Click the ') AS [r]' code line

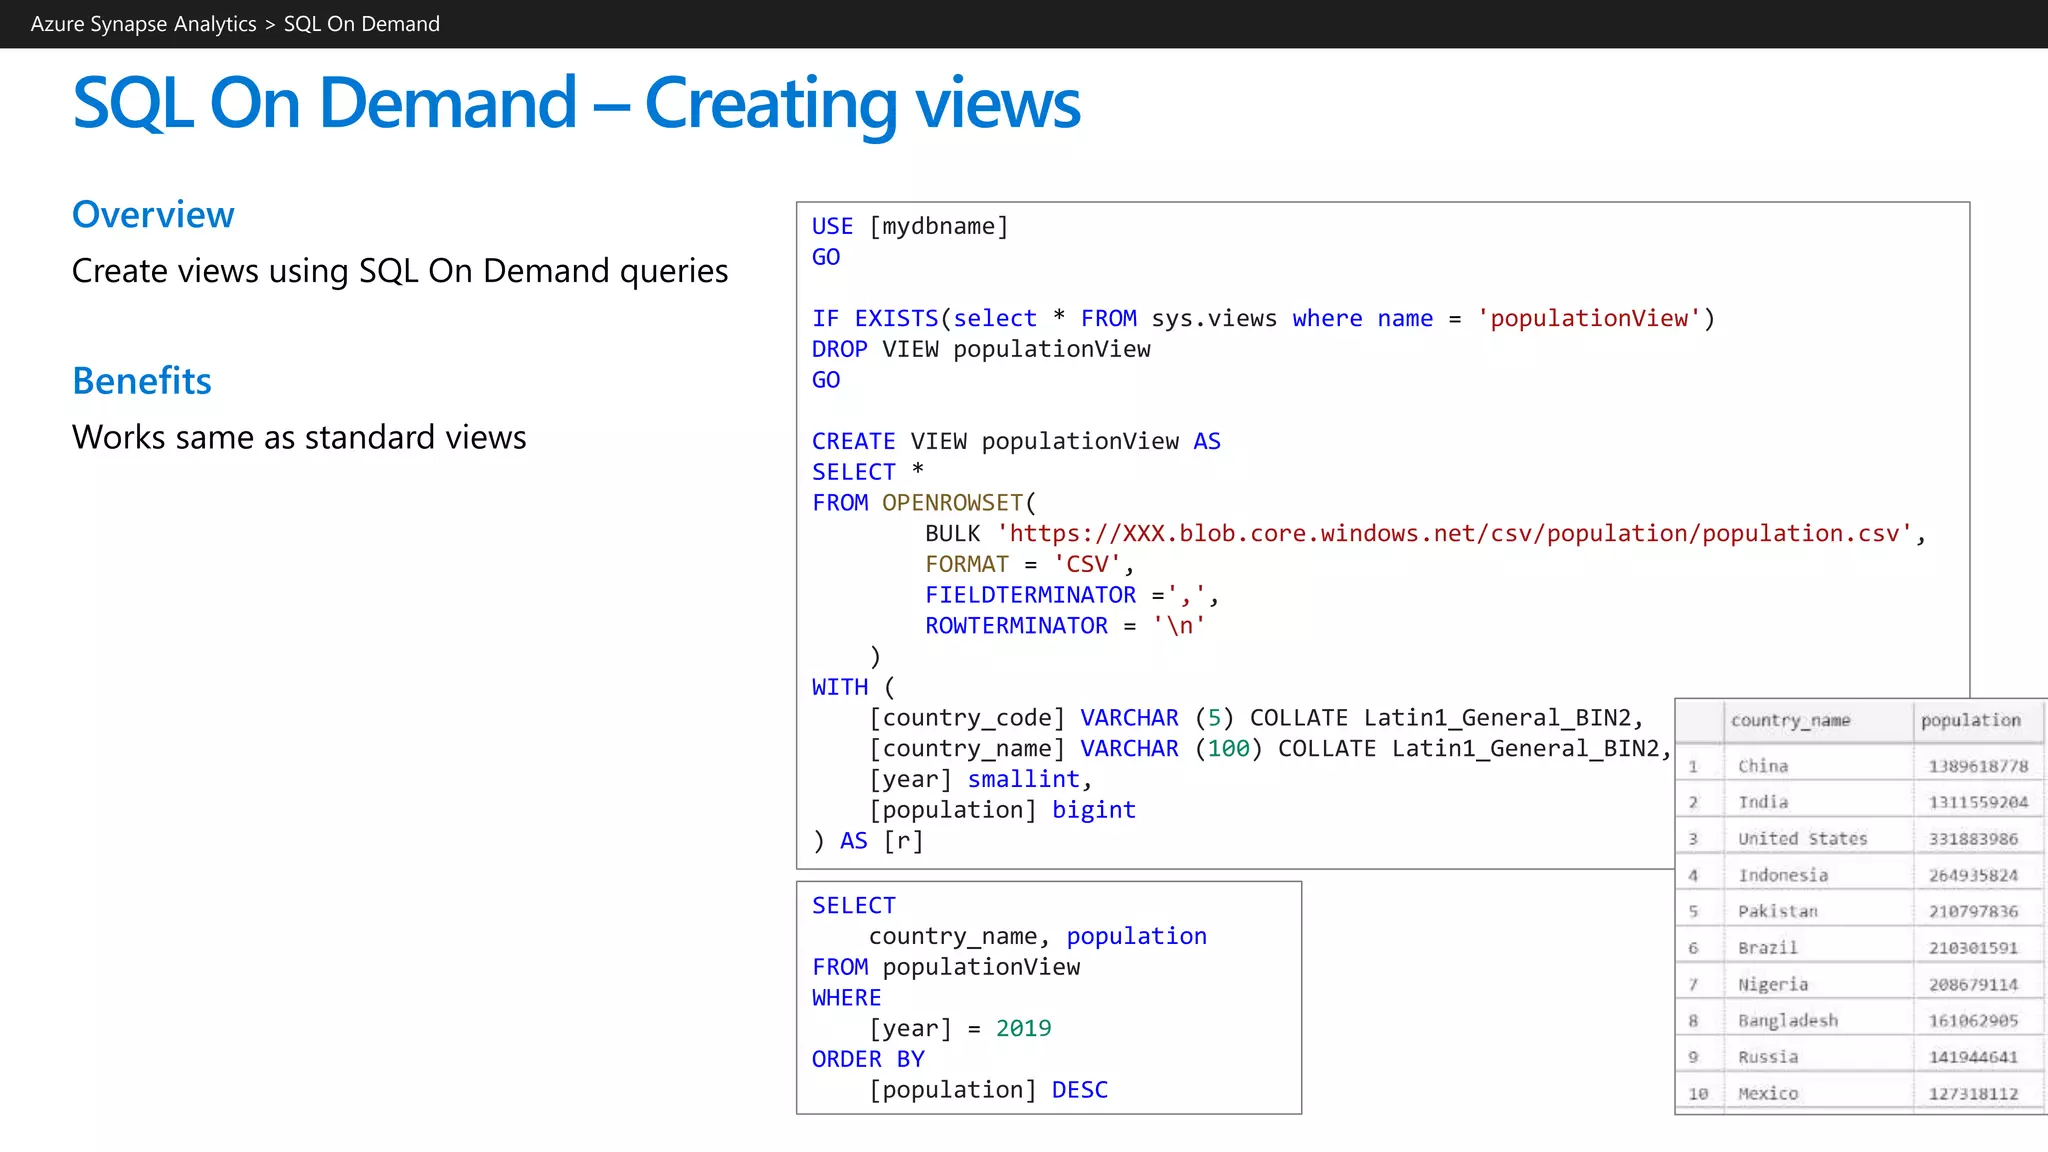pyautogui.click(x=868, y=842)
